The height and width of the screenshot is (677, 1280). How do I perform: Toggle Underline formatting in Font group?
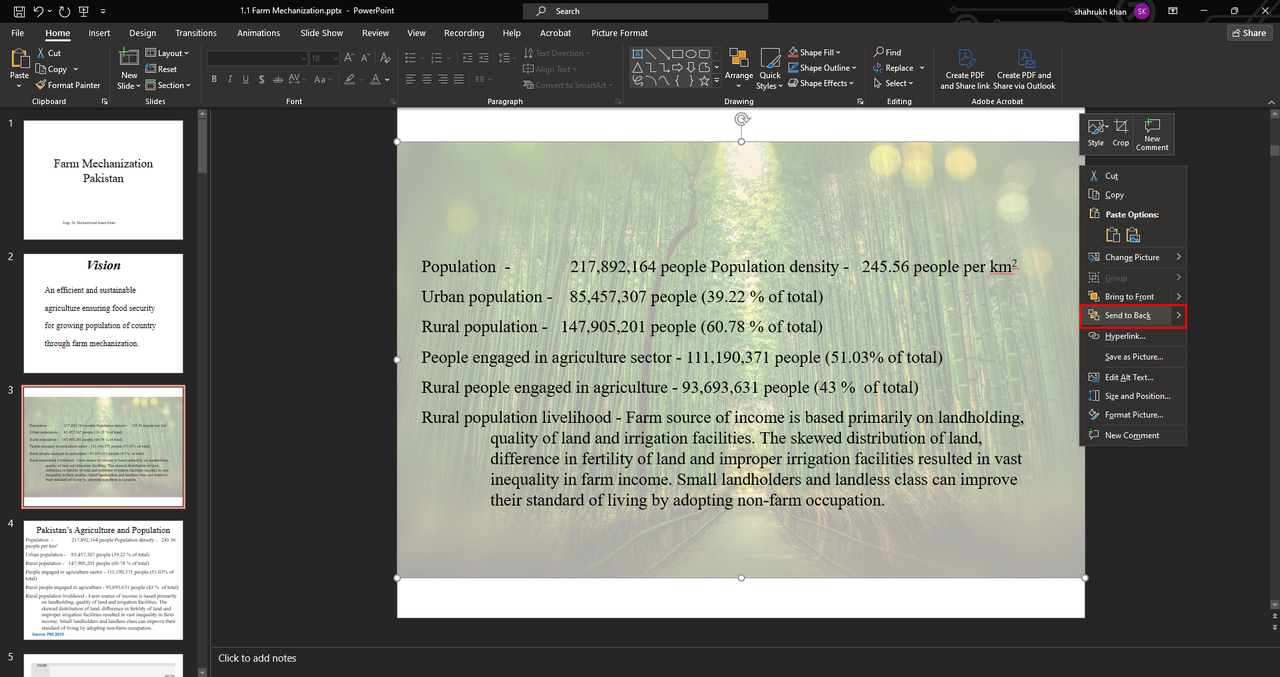point(245,79)
